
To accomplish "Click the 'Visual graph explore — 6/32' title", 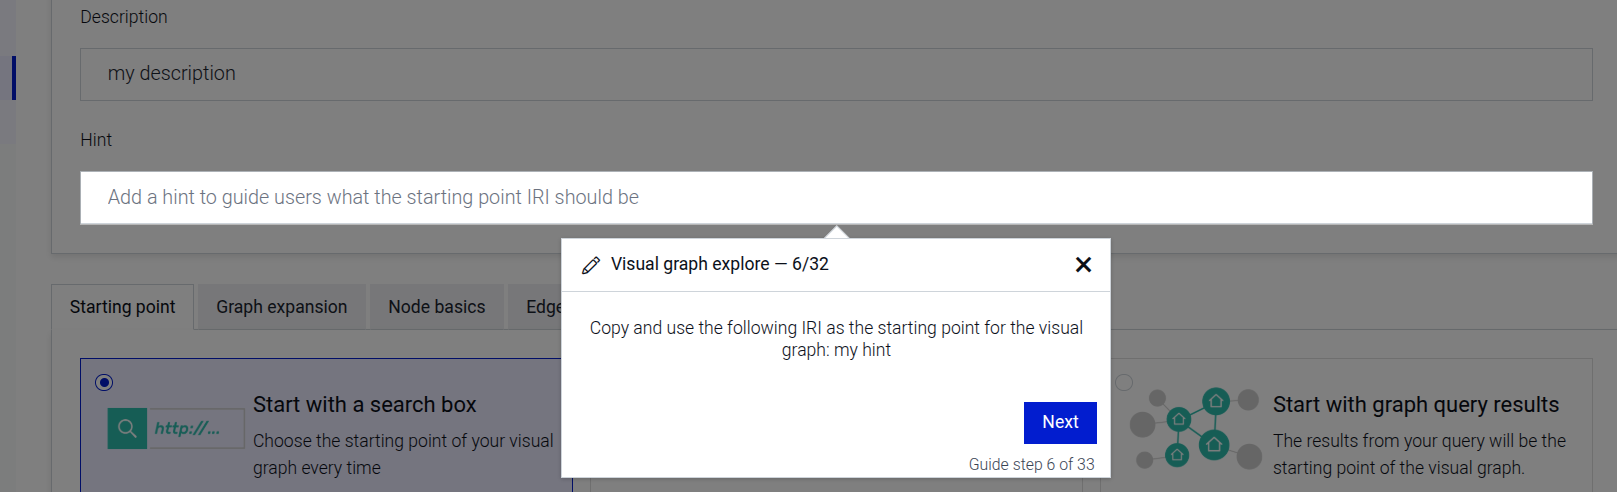I will click(720, 264).
